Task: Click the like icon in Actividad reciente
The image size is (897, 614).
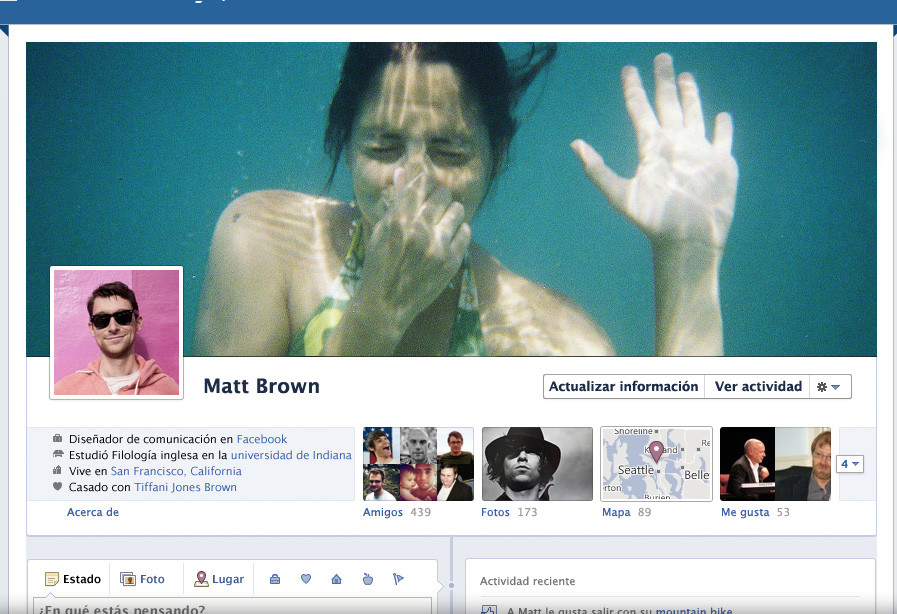Action: [489, 610]
